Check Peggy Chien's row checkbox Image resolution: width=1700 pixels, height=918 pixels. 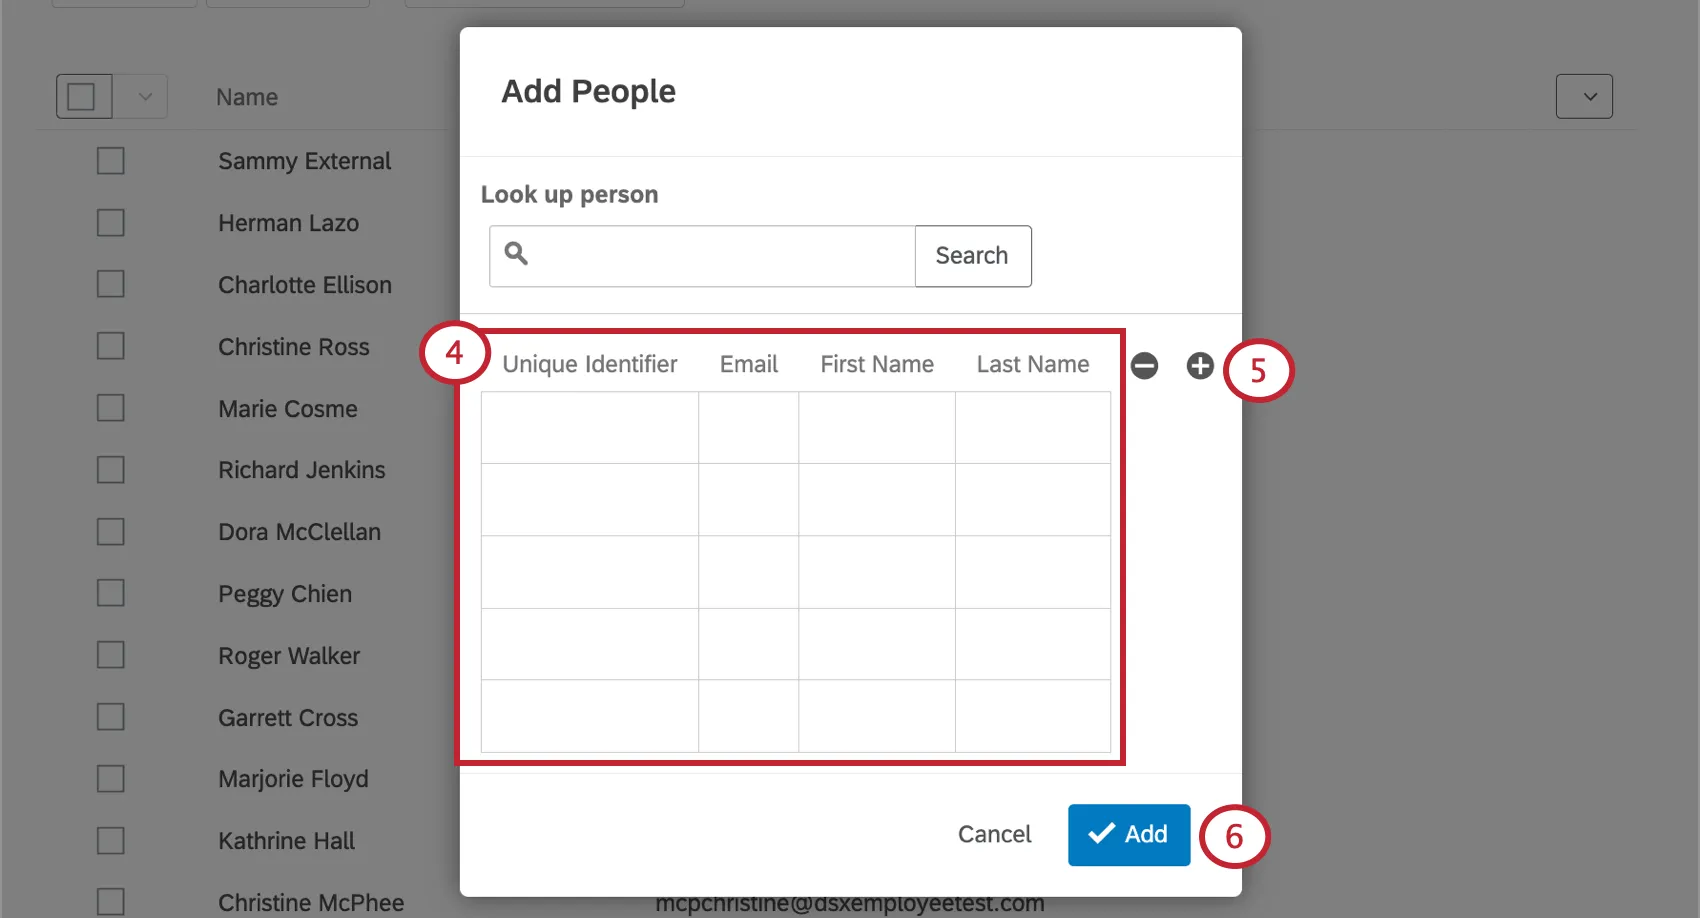coord(110,592)
